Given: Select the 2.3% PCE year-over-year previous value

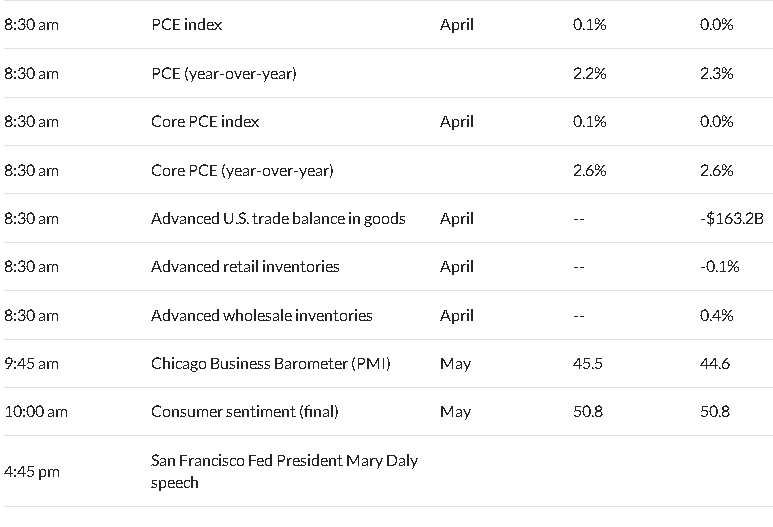Looking at the screenshot, I should [716, 73].
